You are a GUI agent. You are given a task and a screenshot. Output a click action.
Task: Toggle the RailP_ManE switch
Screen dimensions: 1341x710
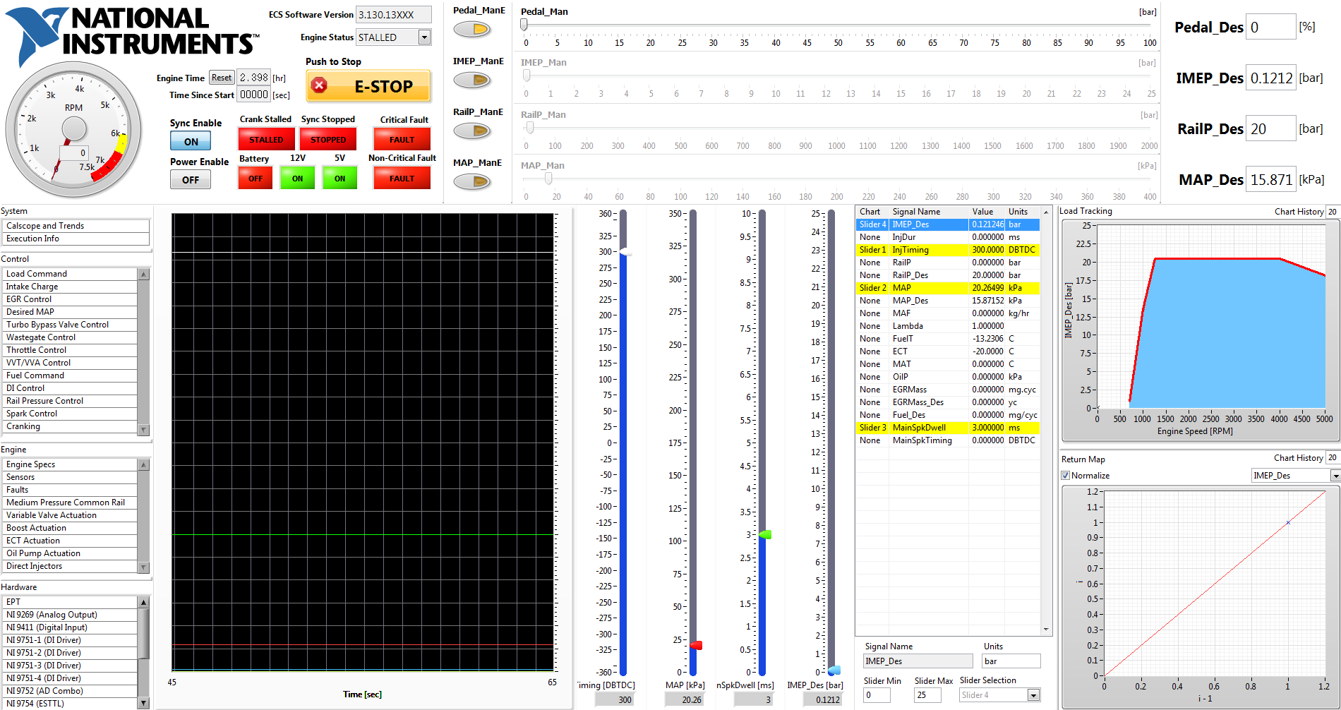tap(472, 131)
